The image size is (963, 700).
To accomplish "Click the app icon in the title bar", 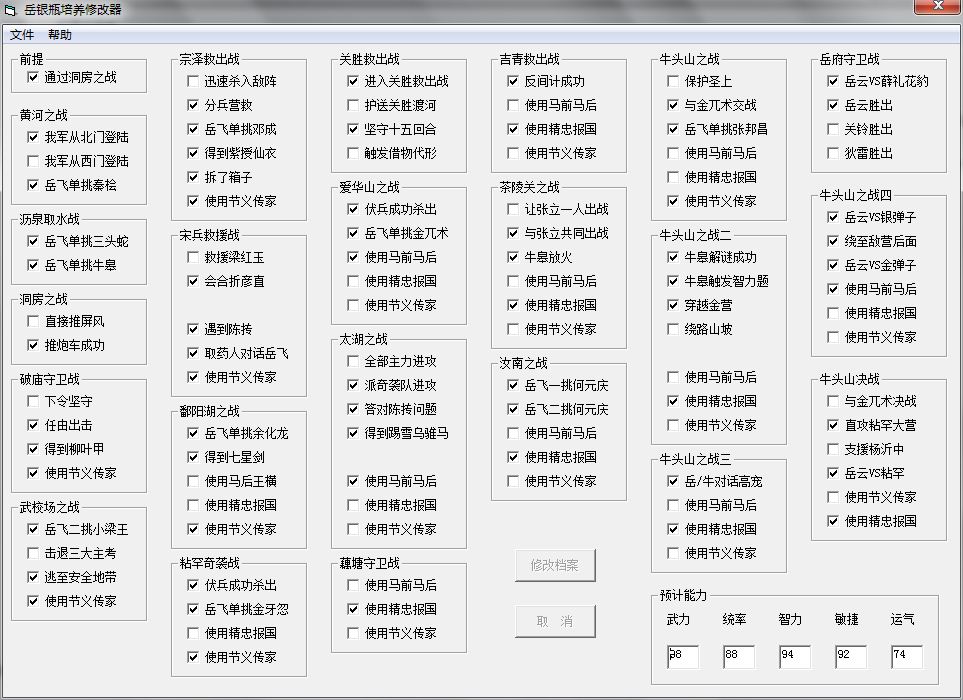I will coord(10,9).
